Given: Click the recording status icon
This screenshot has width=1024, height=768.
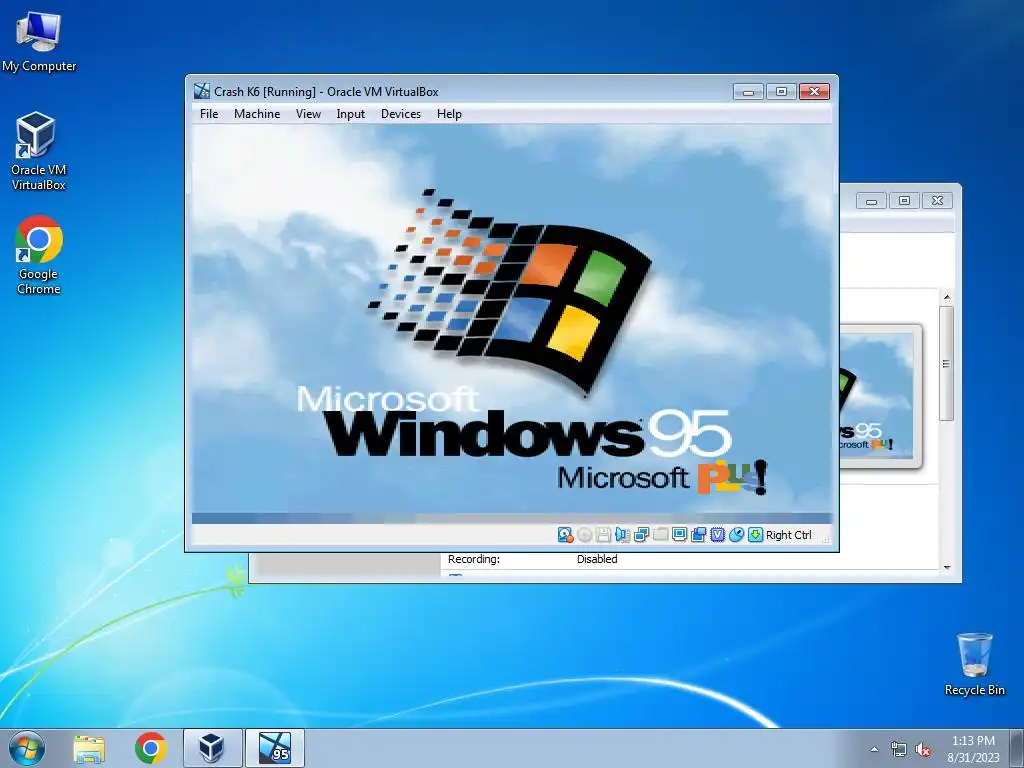Looking at the screenshot, I should (x=698, y=535).
